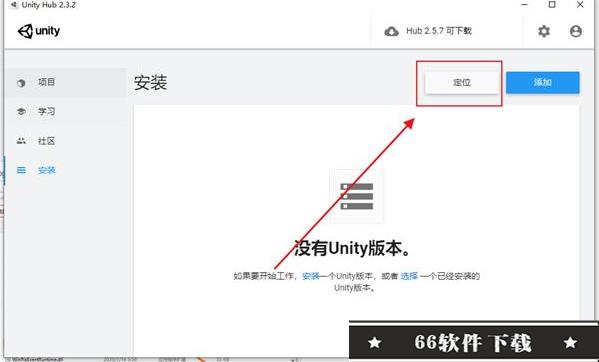
Task: Click the 没有Unity版本 heading
Action: (x=353, y=249)
